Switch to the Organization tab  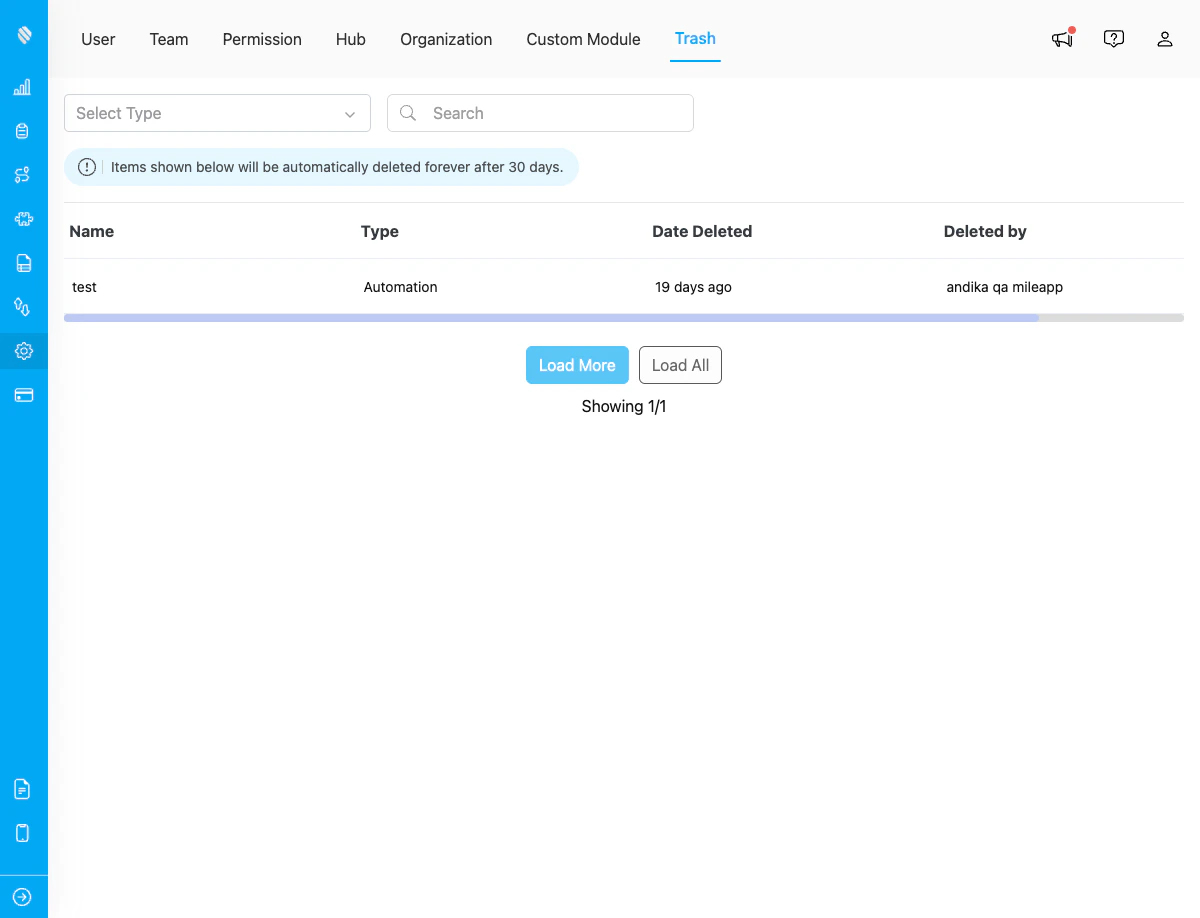446,39
